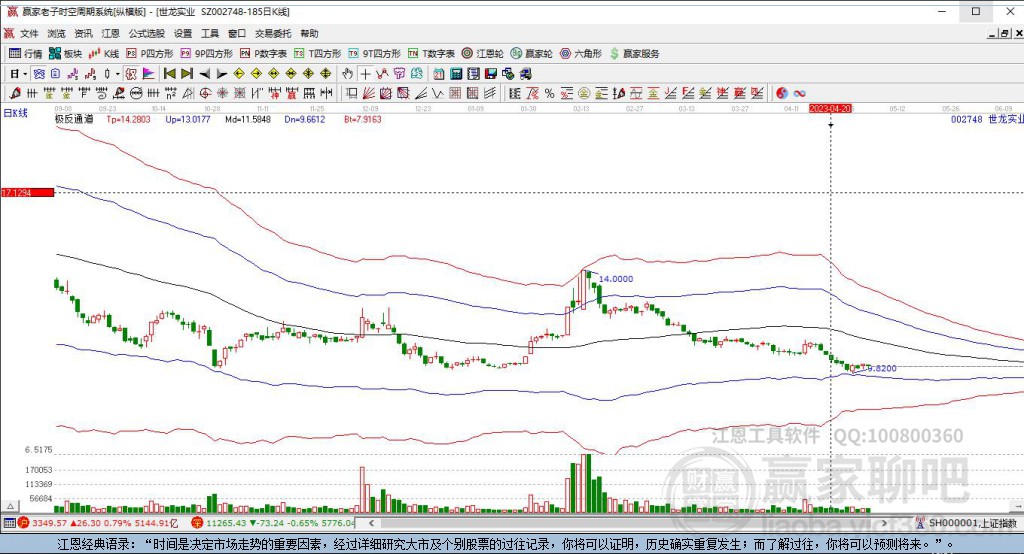The height and width of the screenshot is (554, 1024).
Task: Open the 公式选股 menu
Action: pyautogui.click(x=145, y=33)
